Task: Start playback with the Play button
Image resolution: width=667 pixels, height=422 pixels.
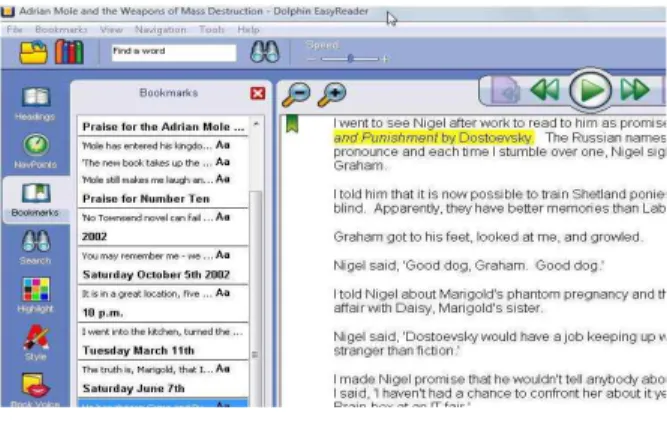Action: tap(590, 90)
